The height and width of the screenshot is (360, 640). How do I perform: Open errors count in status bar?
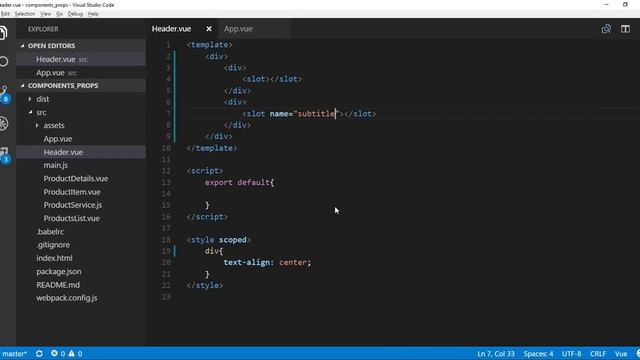tap(58, 353)
